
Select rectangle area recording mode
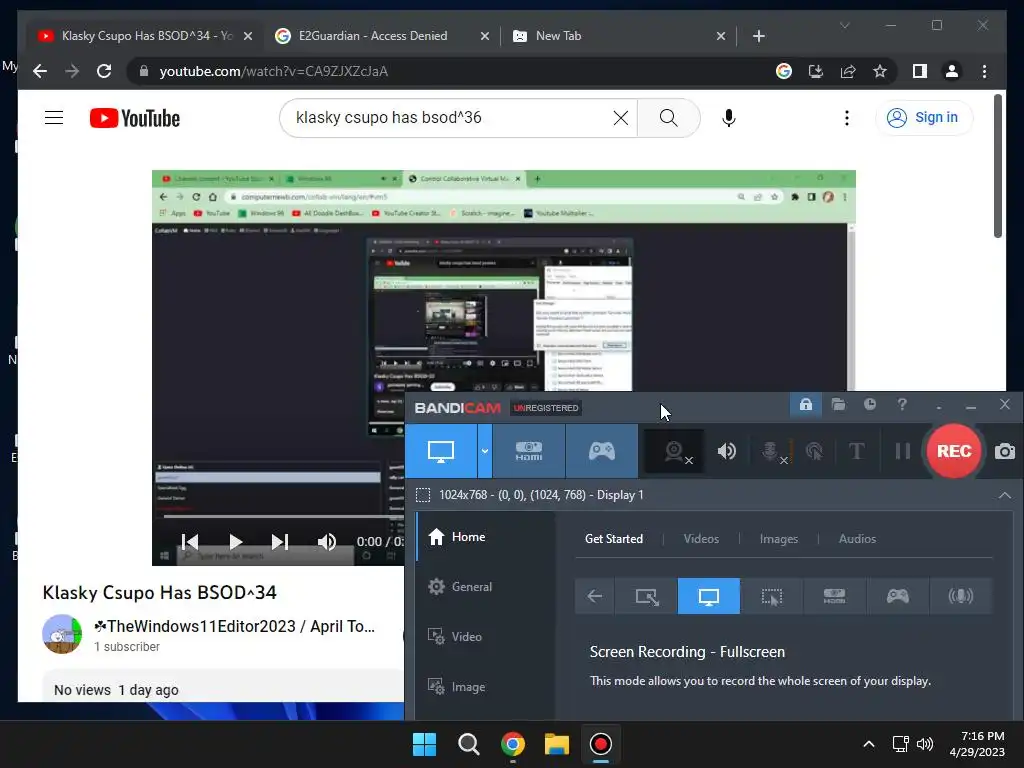647,596
